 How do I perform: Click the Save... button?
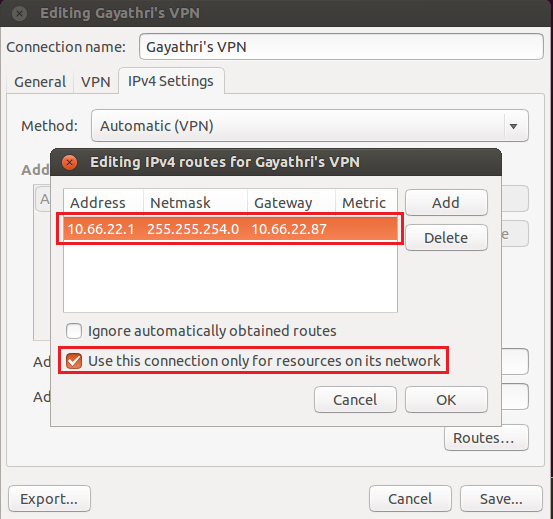(501, 499)
